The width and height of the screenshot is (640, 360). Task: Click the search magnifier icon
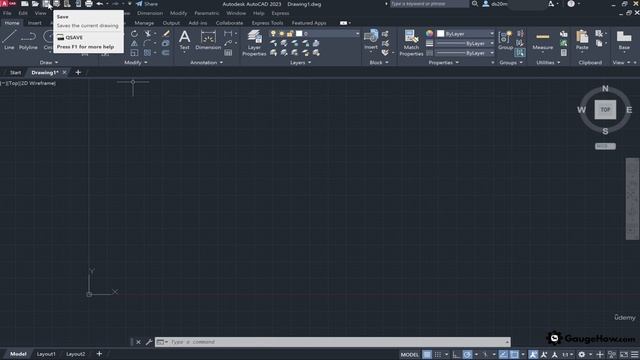(475, 4)
